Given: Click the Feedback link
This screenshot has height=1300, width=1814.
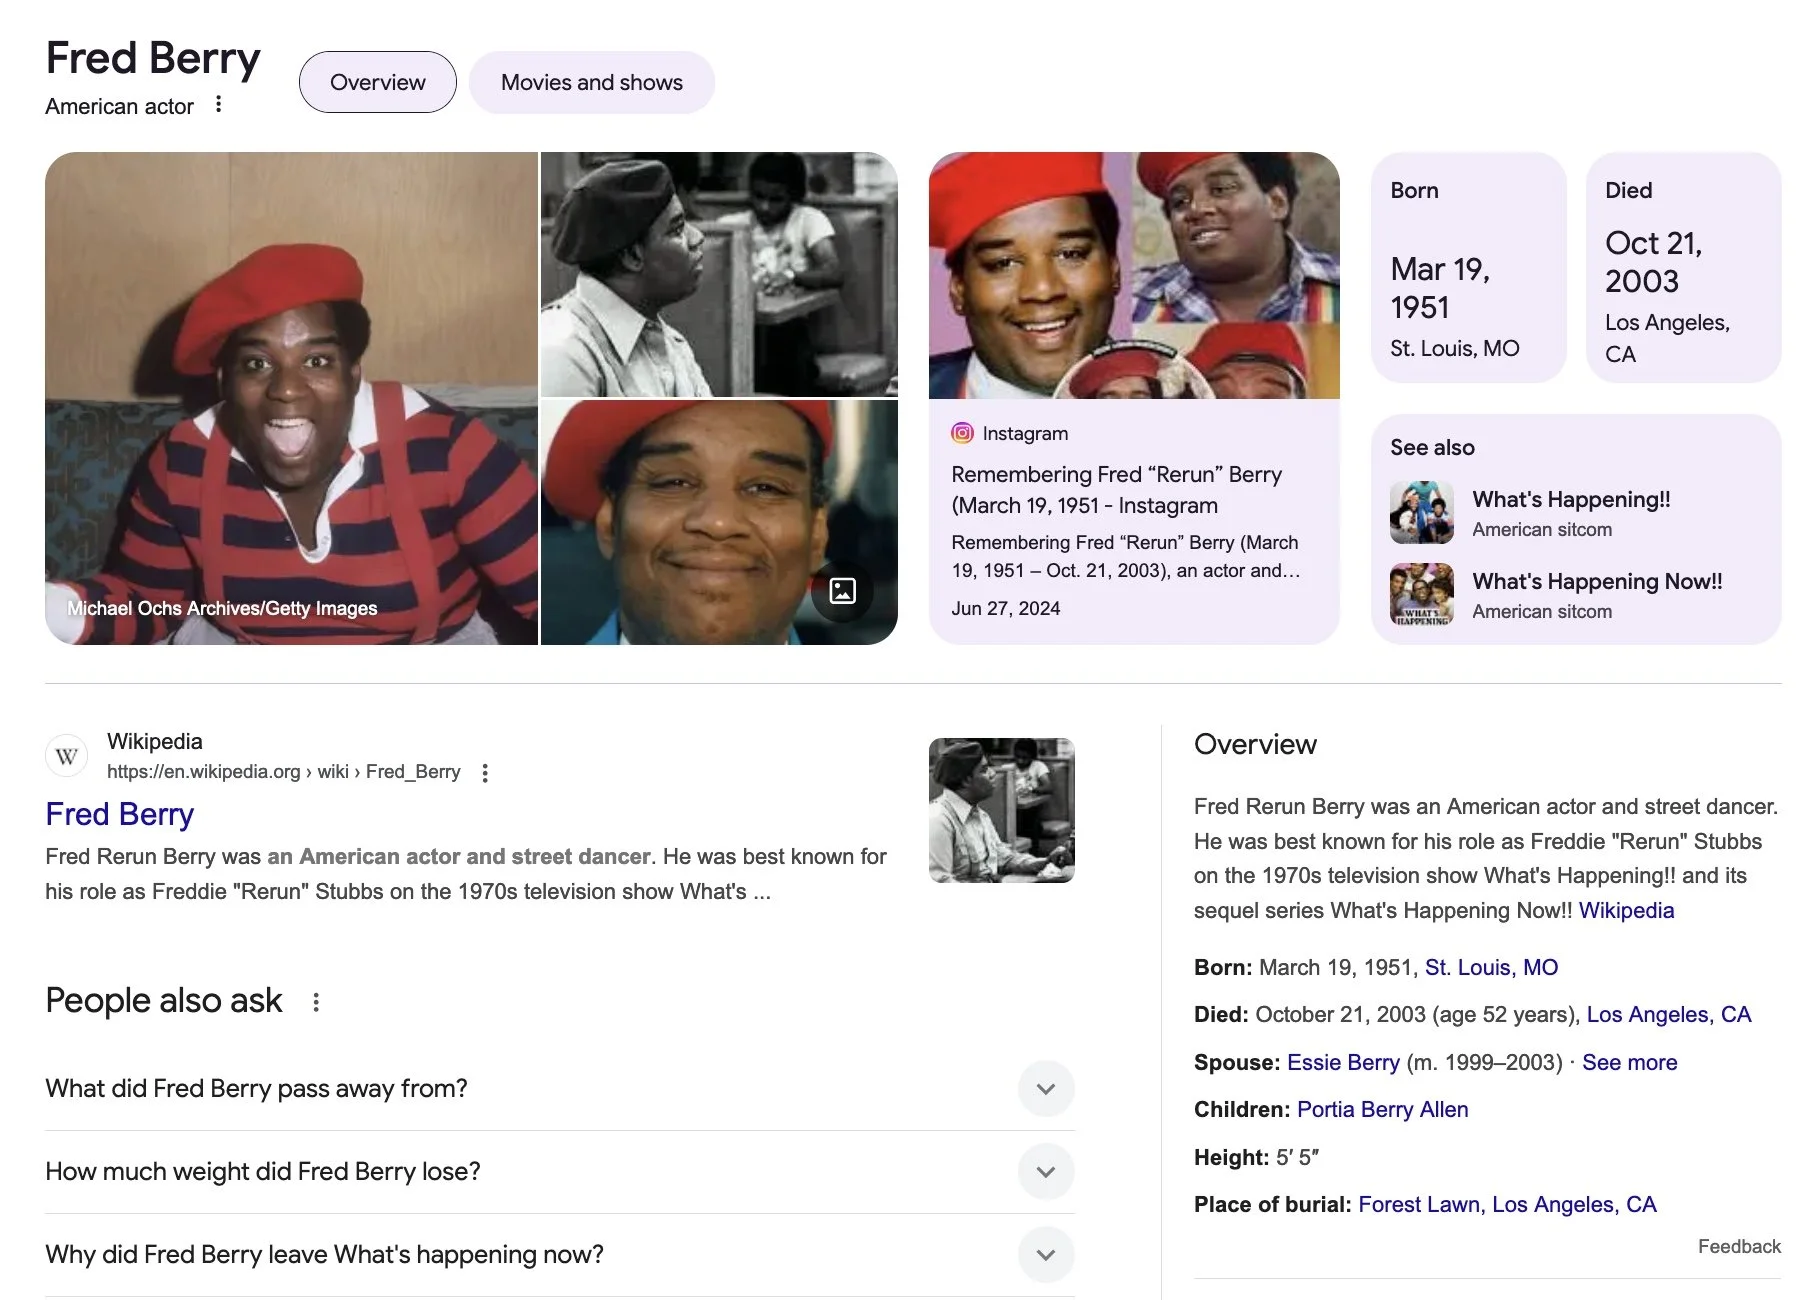Looking at the screenshot, I should point(1739,1246).
